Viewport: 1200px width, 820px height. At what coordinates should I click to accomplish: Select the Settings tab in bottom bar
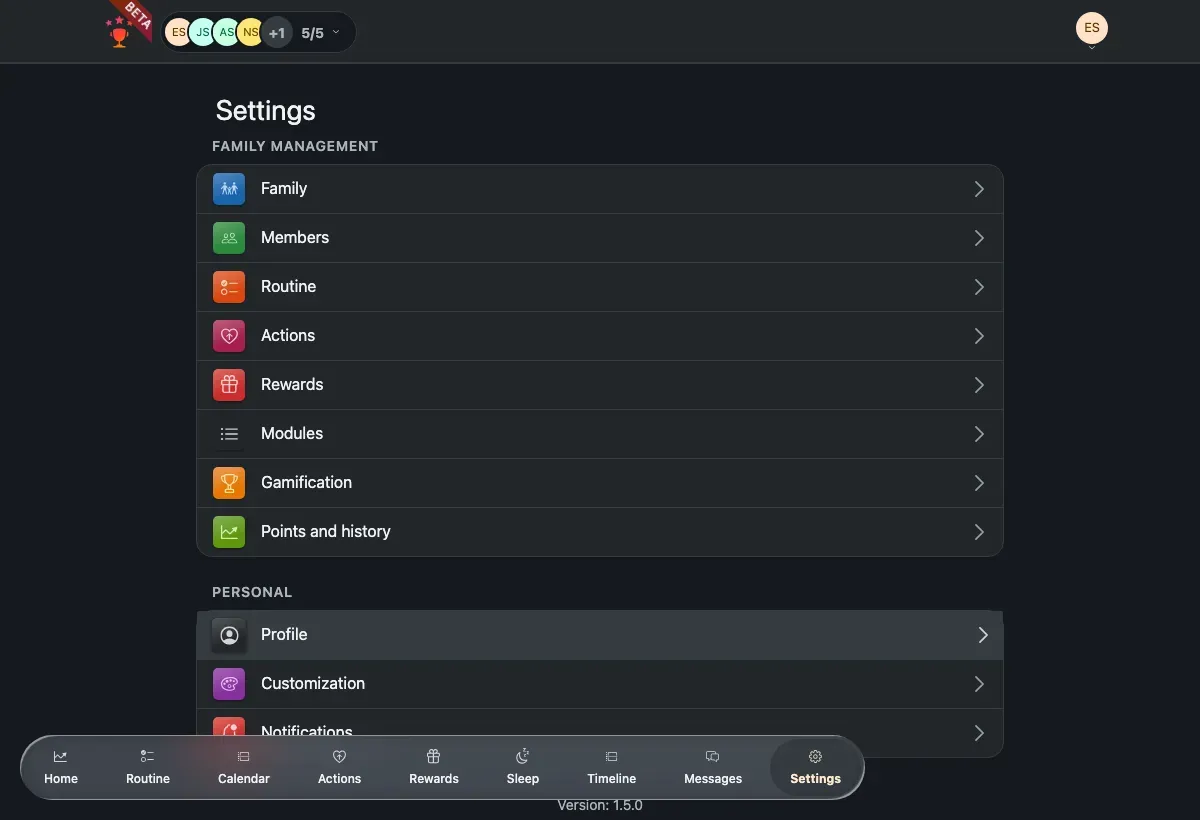click(x=816, y=767)
